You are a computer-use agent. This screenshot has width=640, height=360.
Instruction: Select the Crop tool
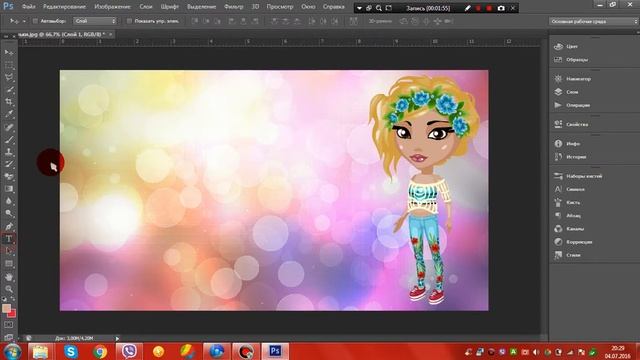(x=9, y=102)
